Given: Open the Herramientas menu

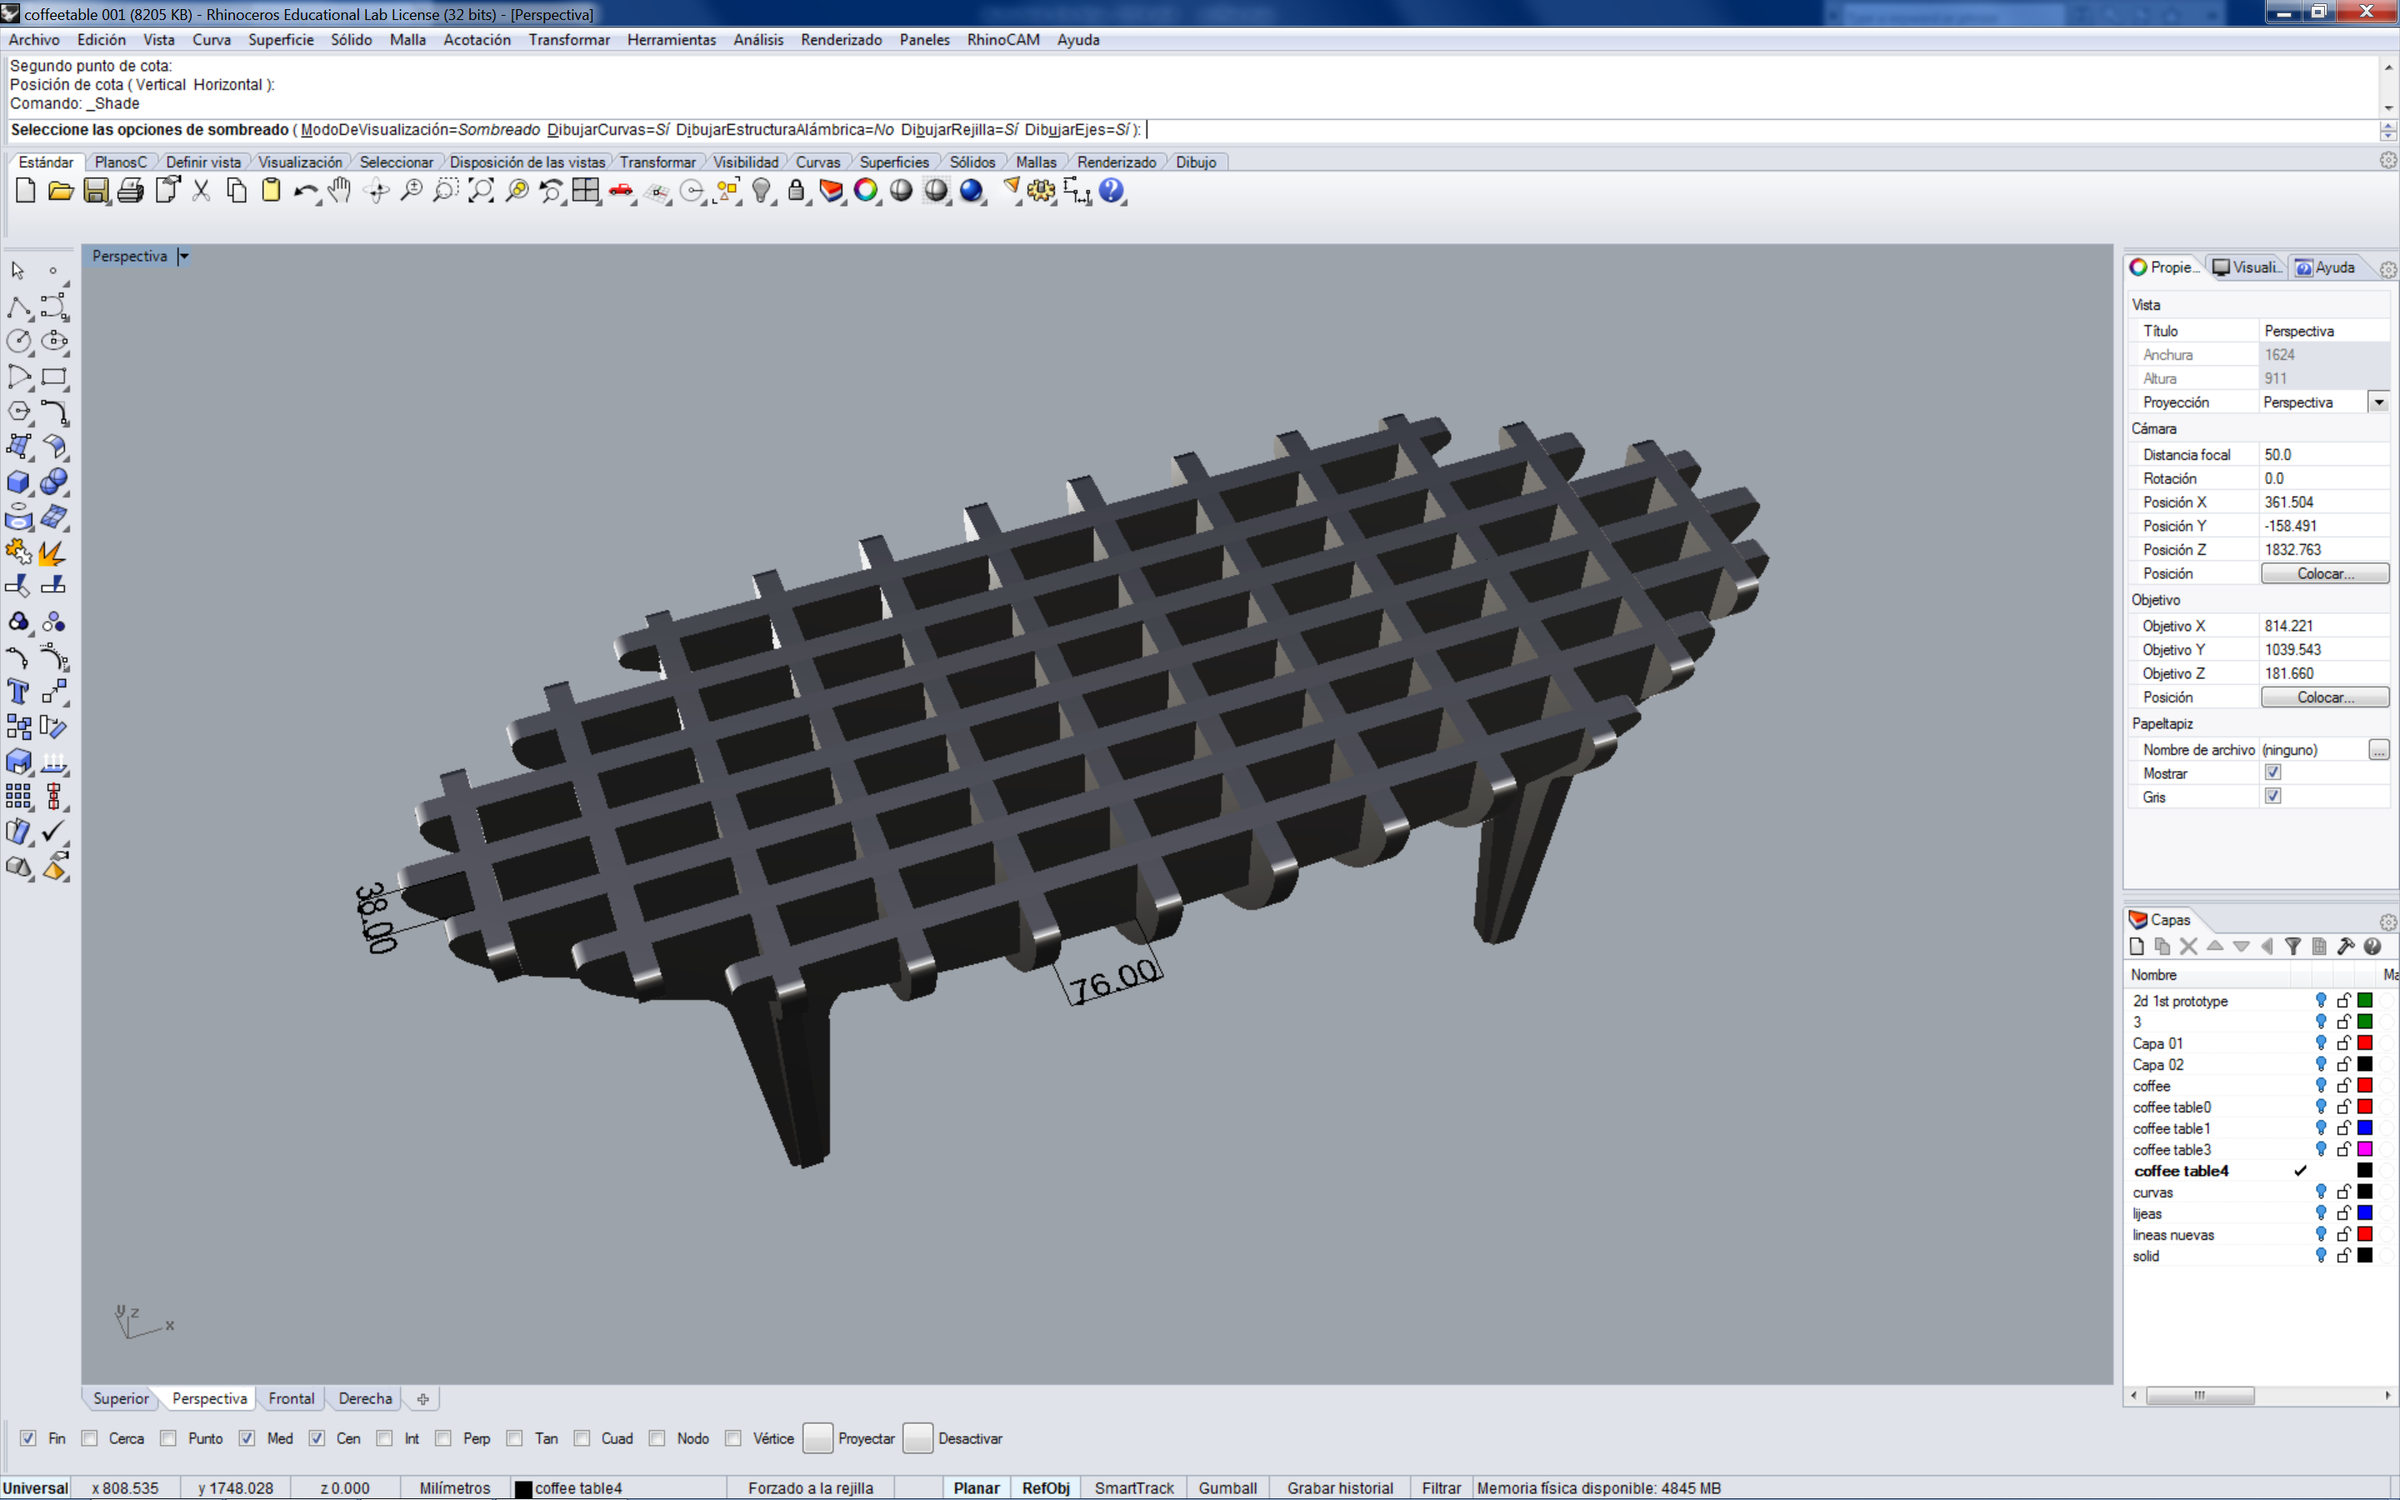Looking at the screenshot, I should 671,40.
